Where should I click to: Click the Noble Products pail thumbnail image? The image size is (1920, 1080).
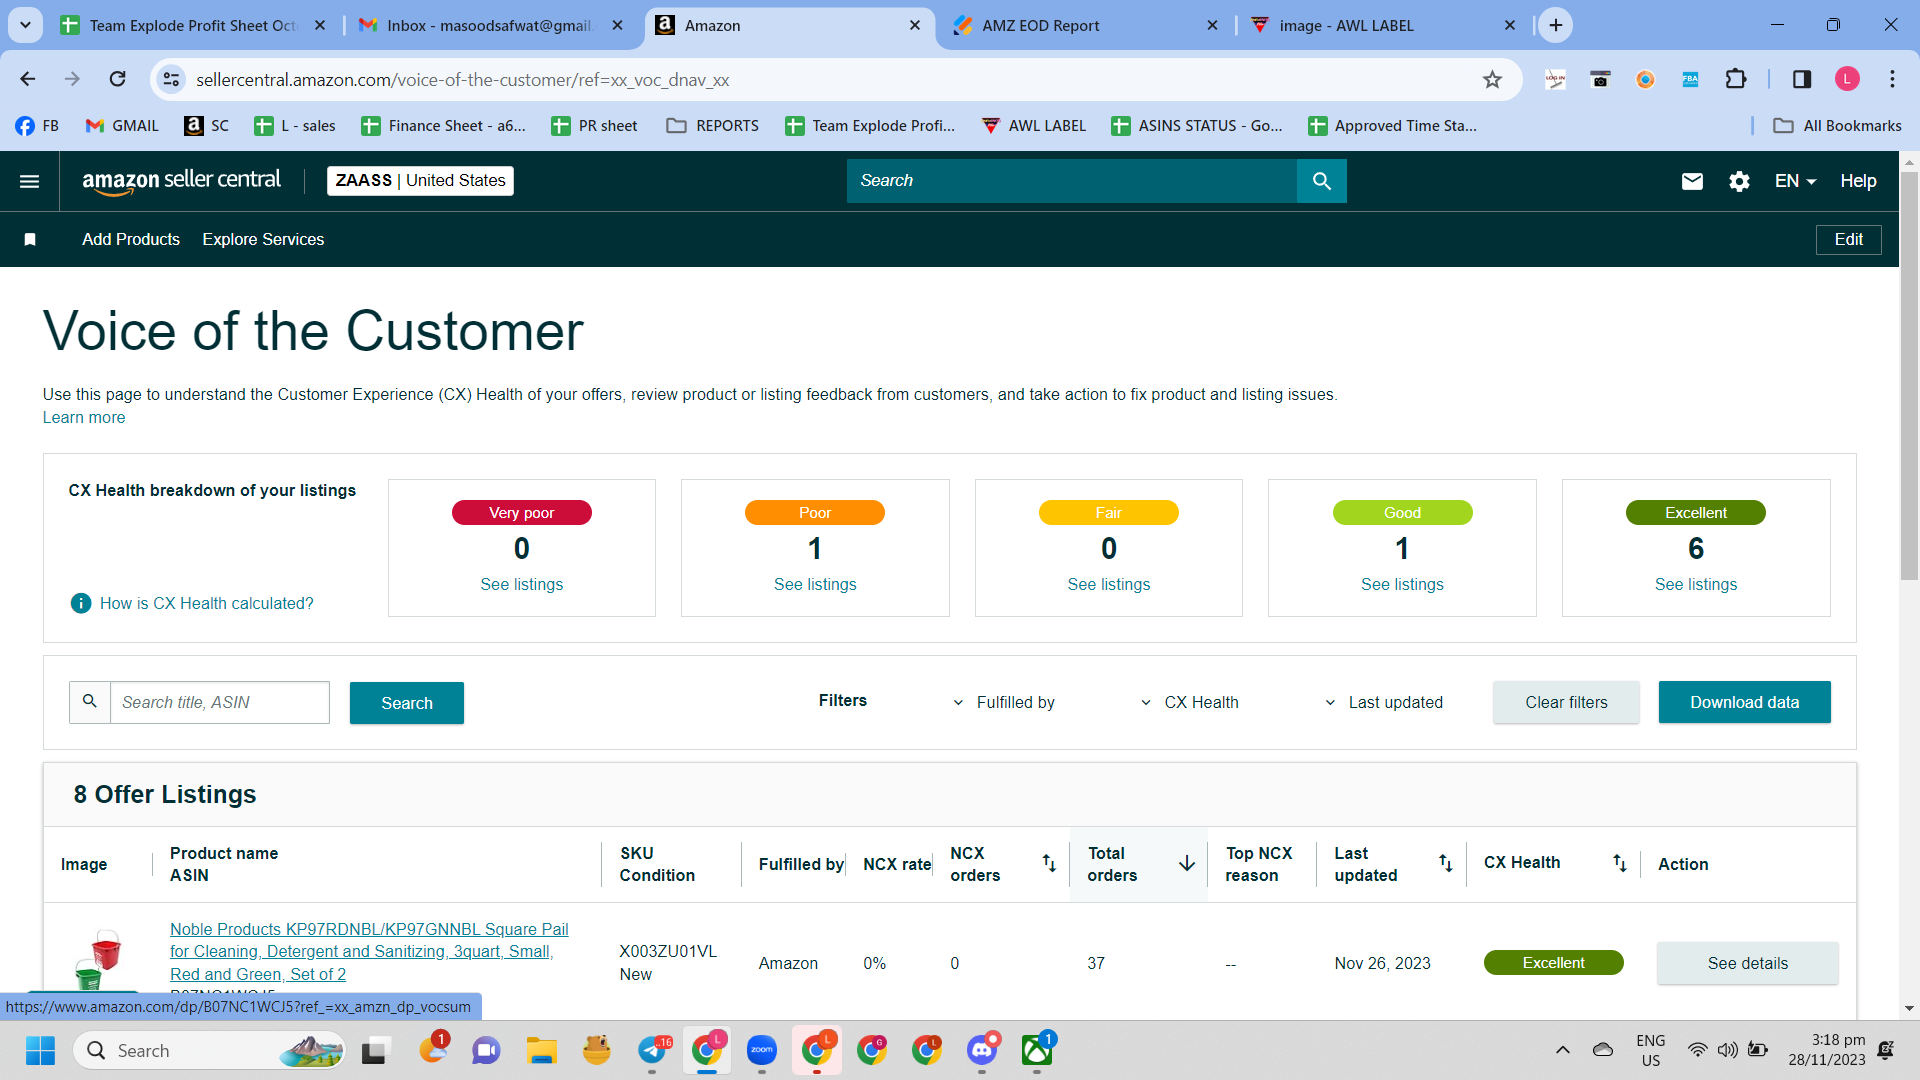click(98, 958)
